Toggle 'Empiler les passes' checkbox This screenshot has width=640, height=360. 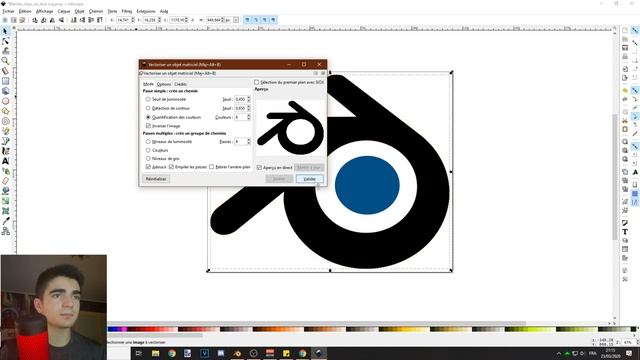(x=171, y=167)
